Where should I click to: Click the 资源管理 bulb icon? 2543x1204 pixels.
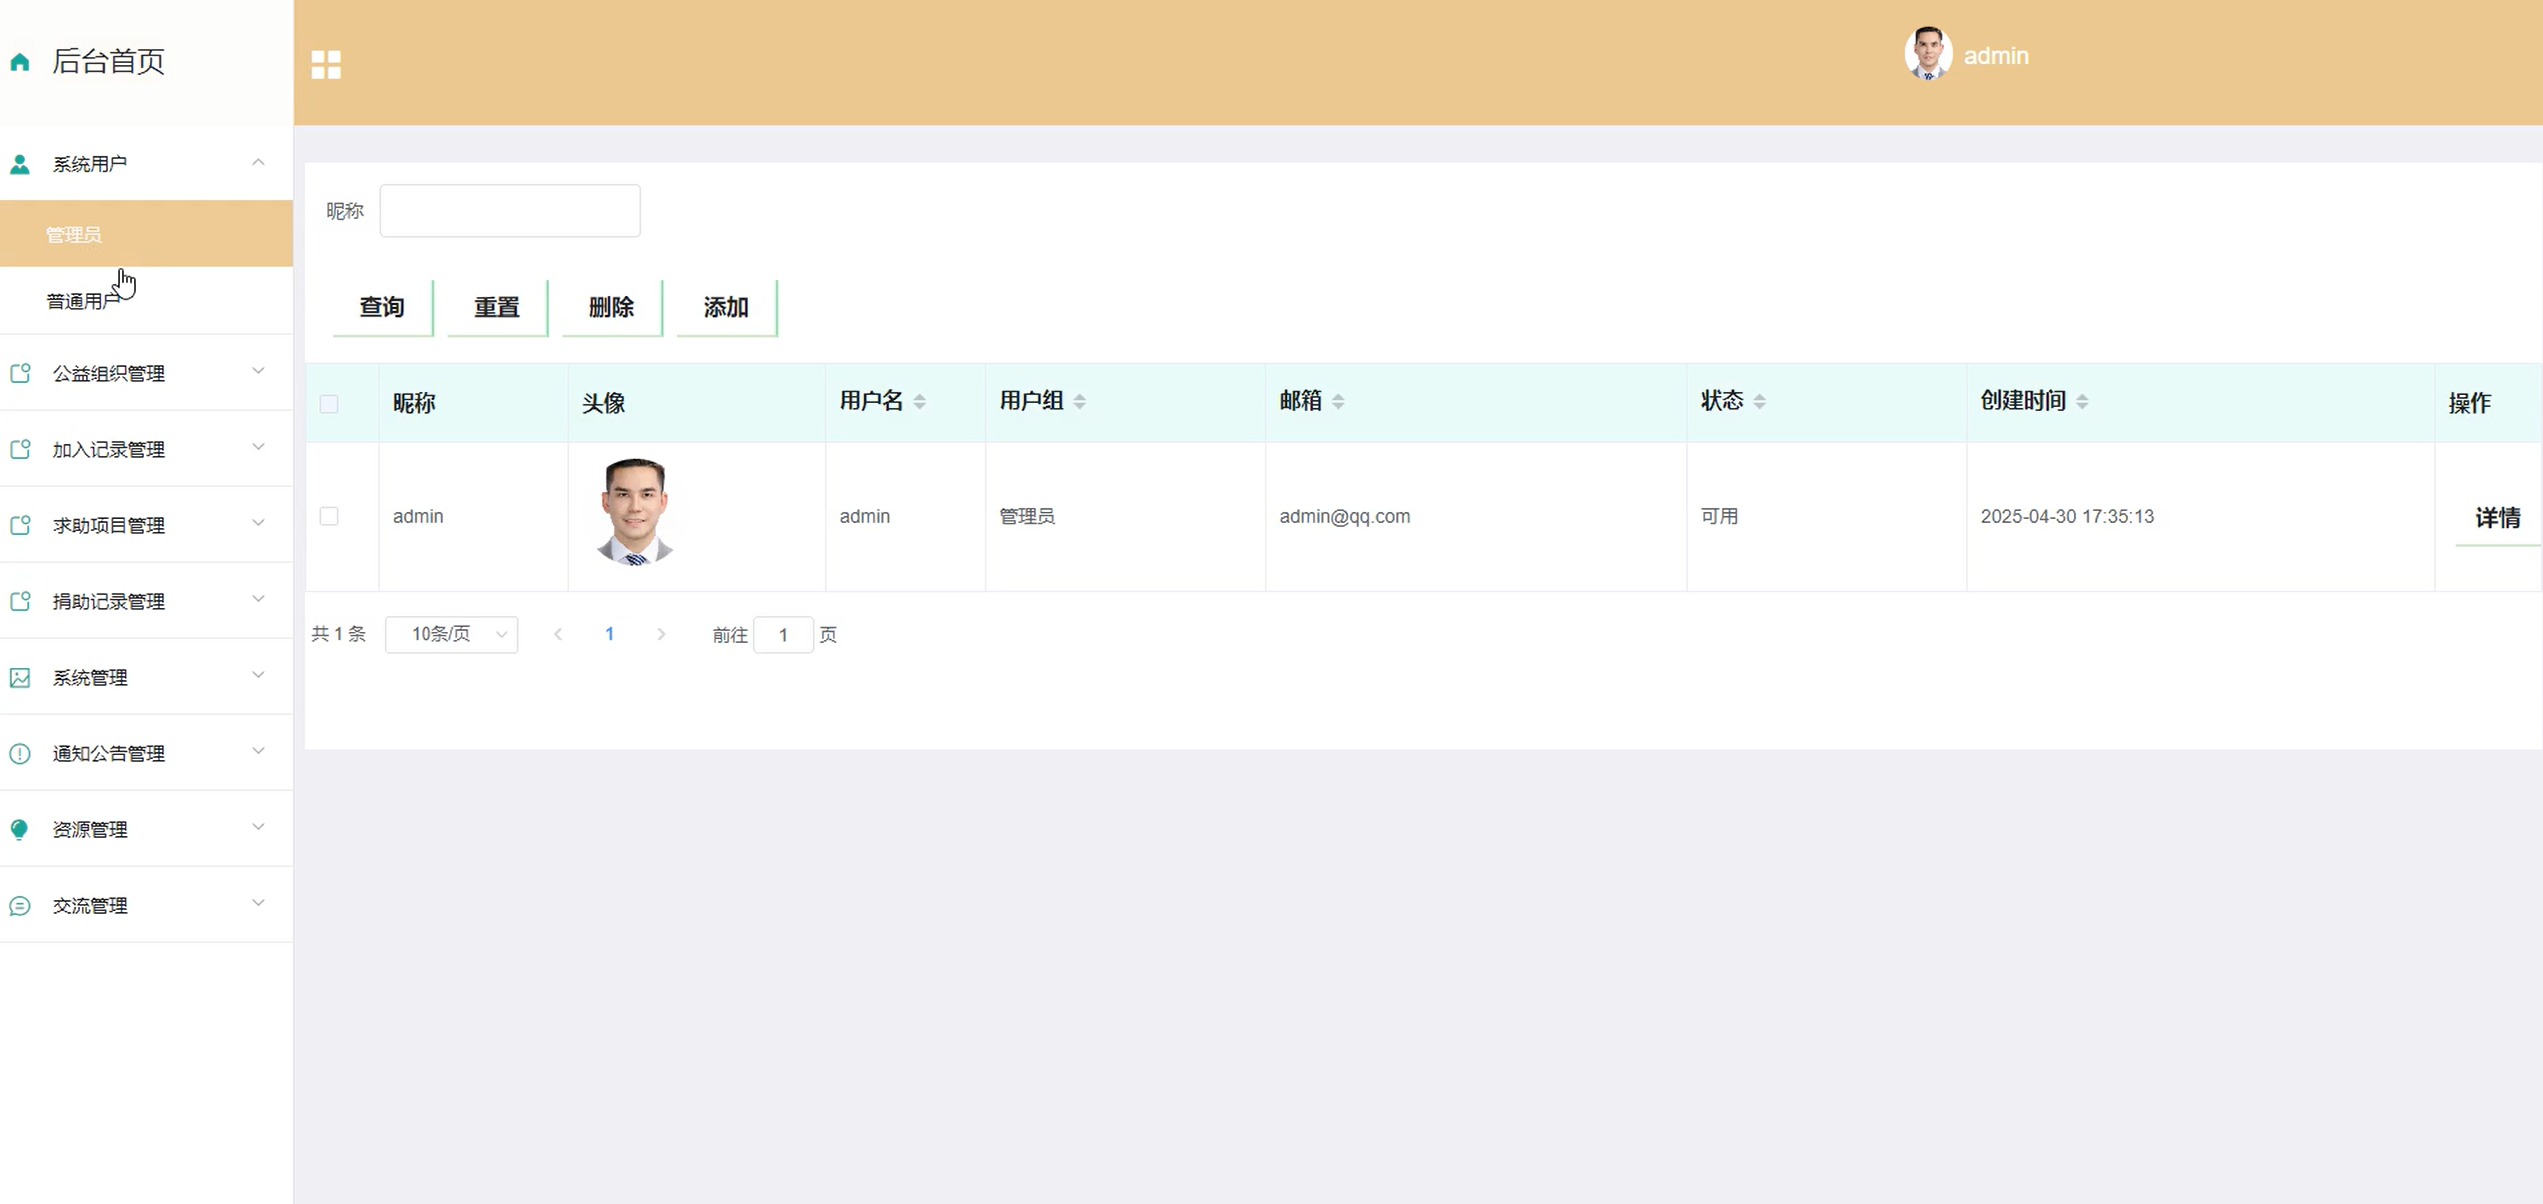pyautogui.click(x=20, y=830)
